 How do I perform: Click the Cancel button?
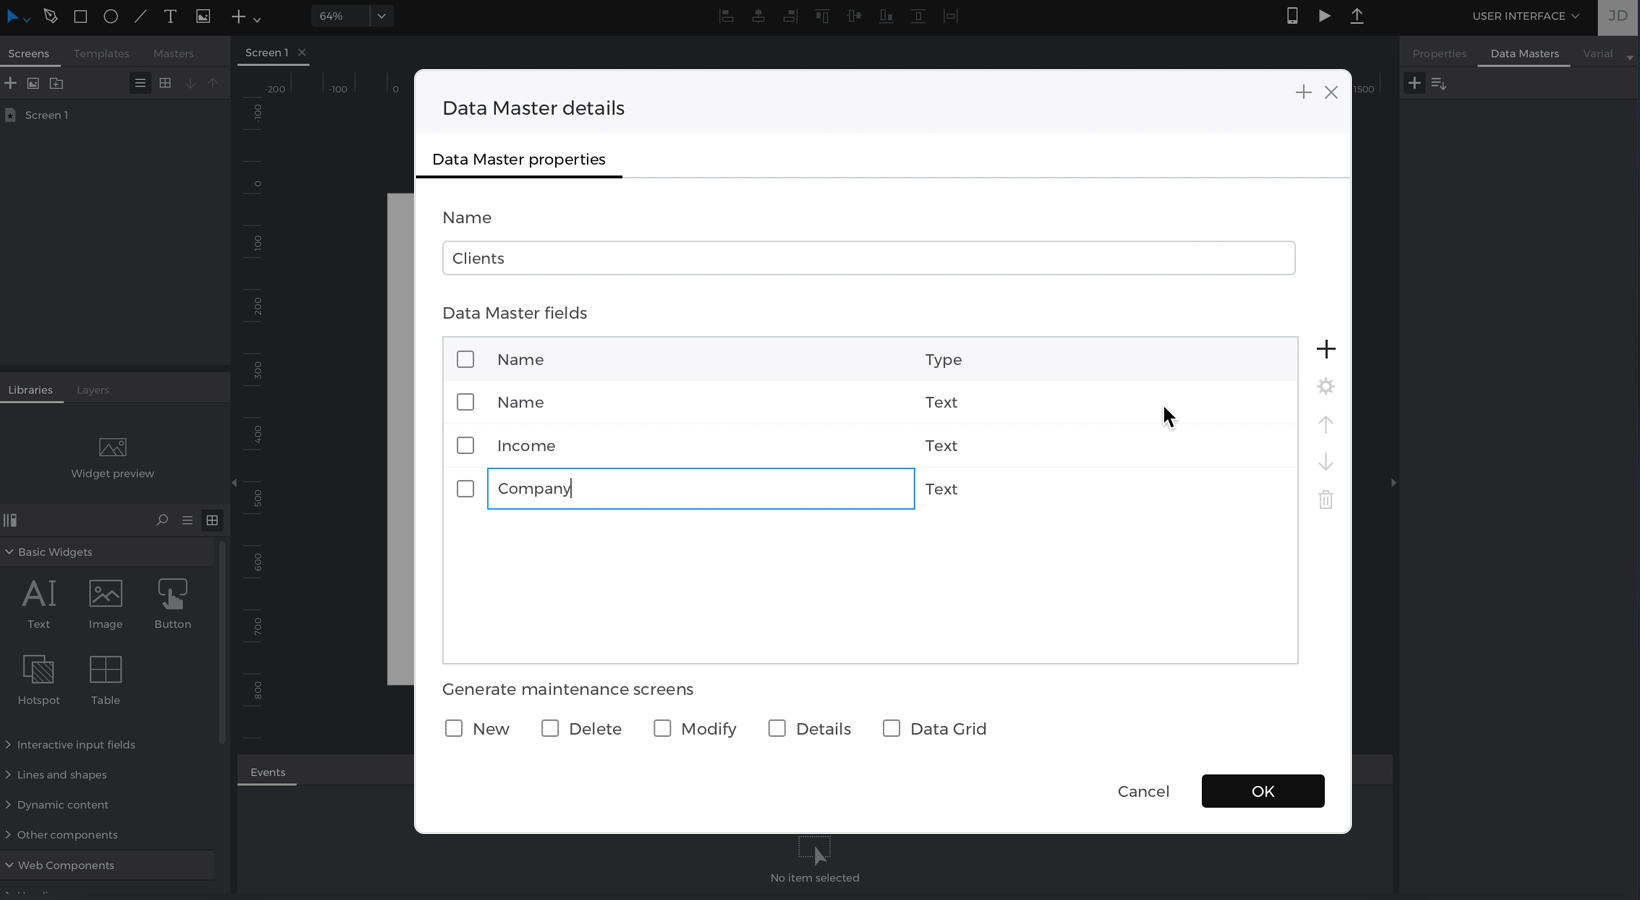pos(1143,791)
